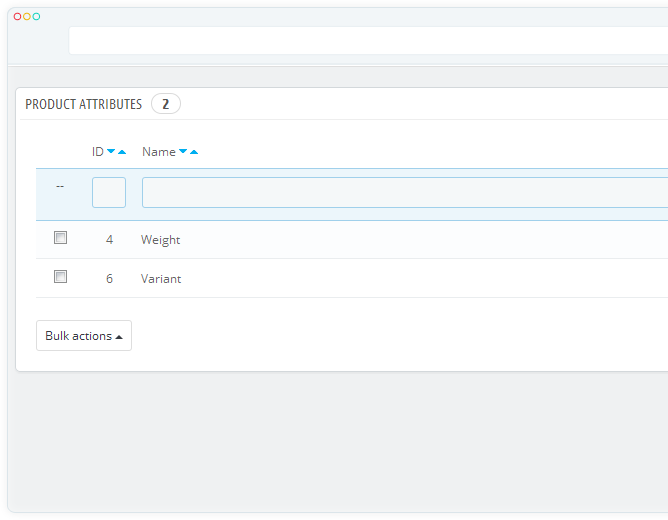Click the Name column header
Screen dimensions: 668x520
(x=159, y=152)
